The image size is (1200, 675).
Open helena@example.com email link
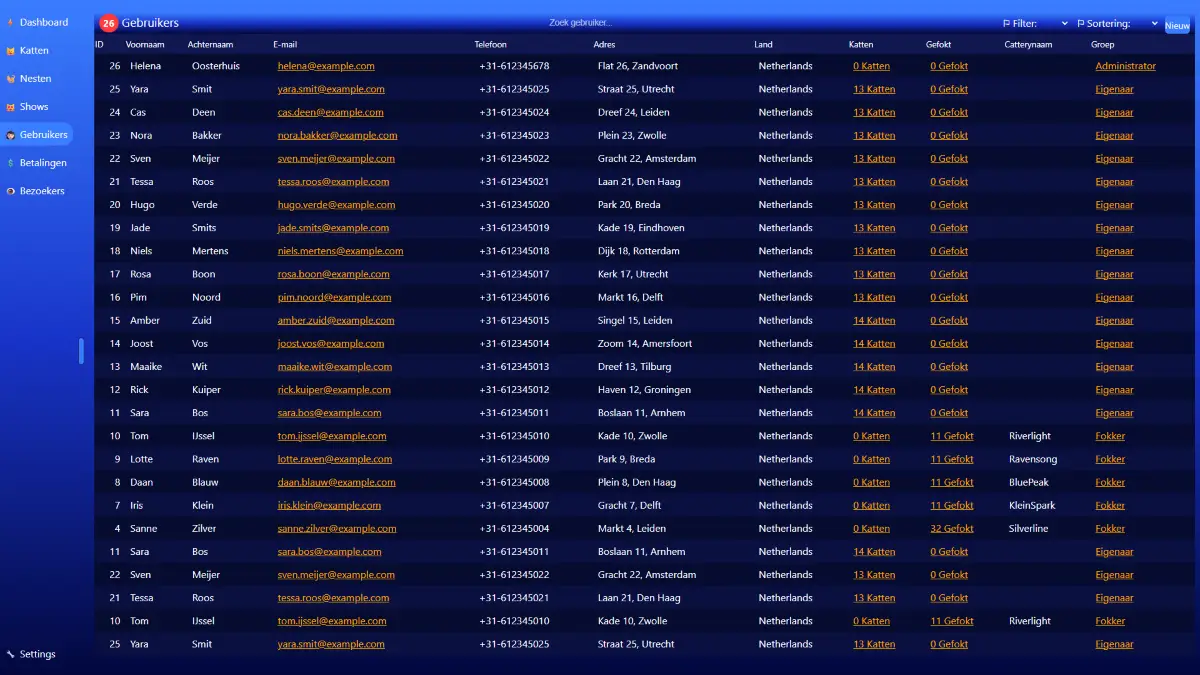coord(326,66)
